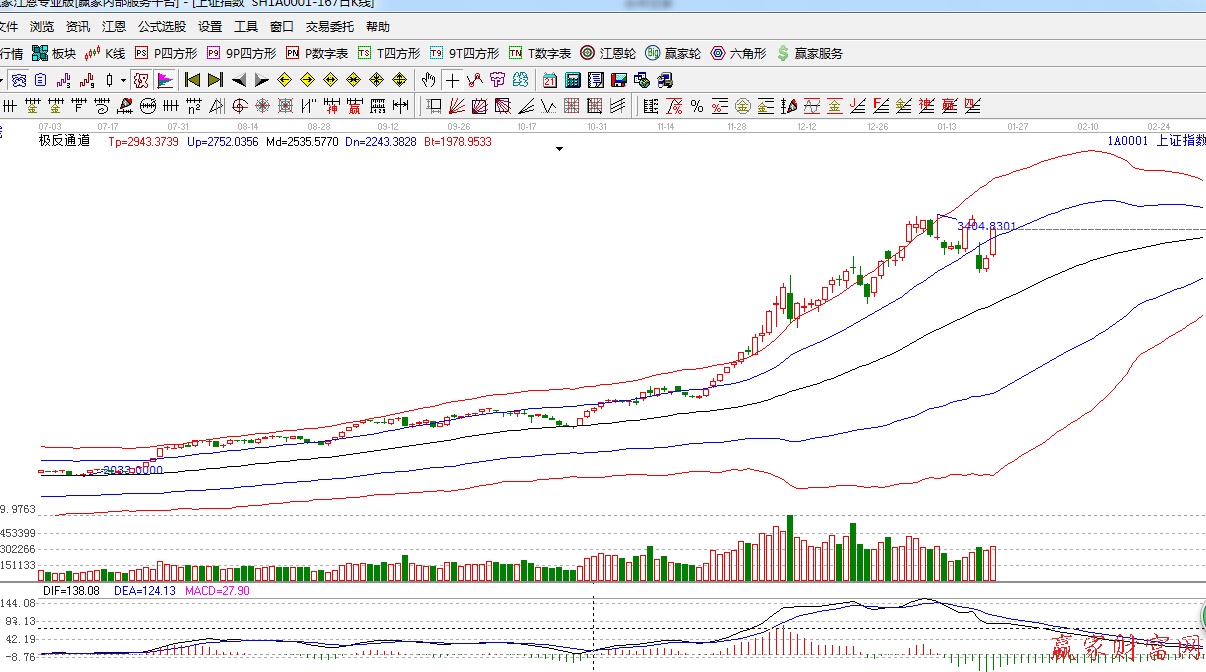Click the 极反通道 indicator label
1206x672 pixels.
pos(64,141)
